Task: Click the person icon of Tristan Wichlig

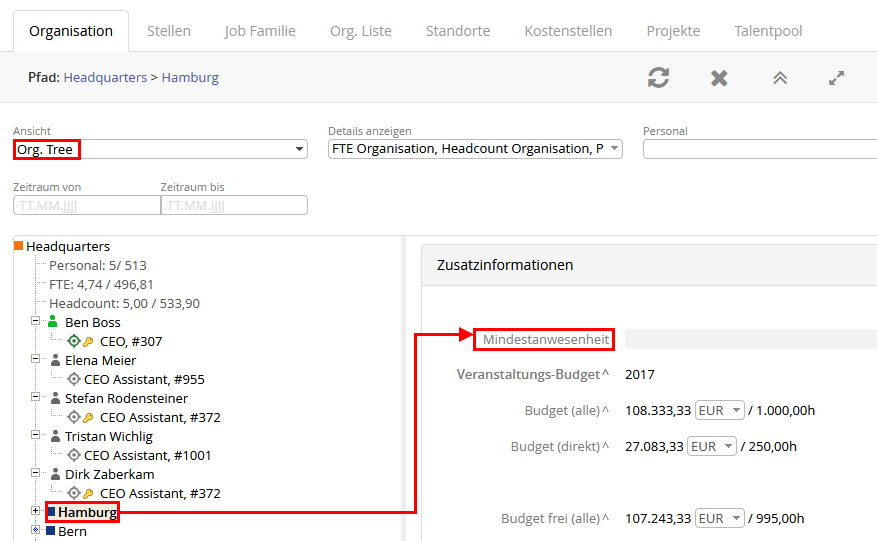Action: (x=55, y=436)
